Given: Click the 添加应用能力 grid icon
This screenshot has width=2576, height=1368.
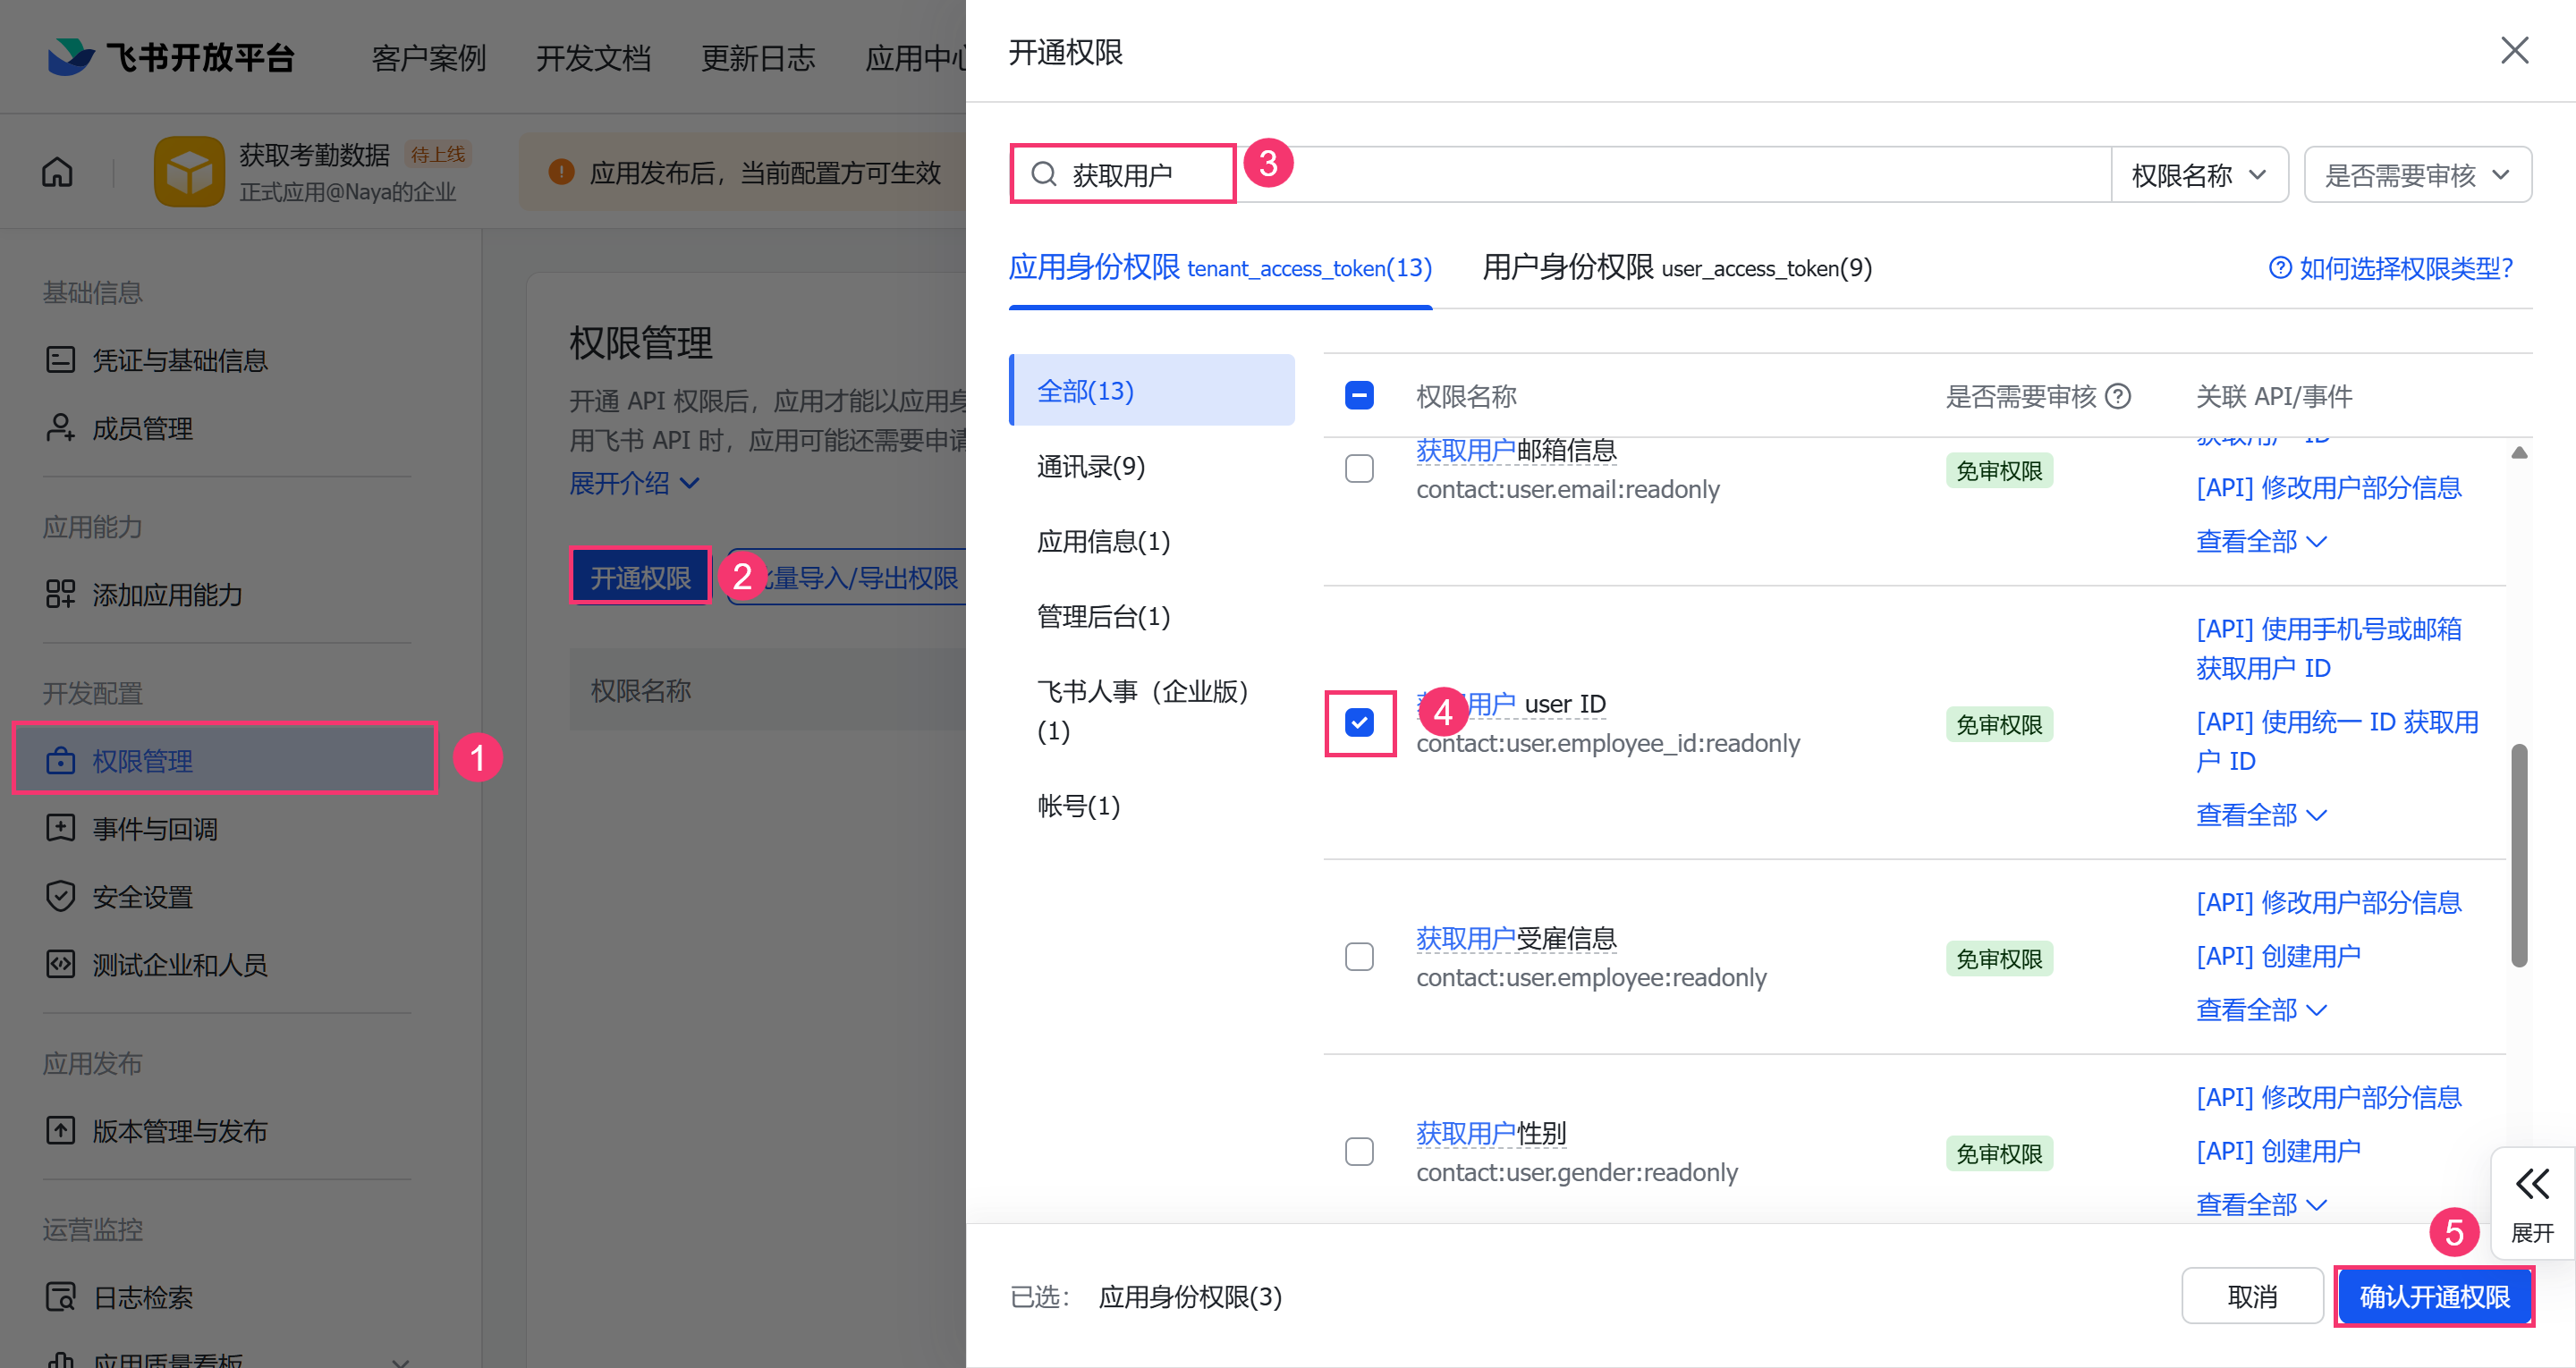Looking at the screenshot, I should (60, 594).
